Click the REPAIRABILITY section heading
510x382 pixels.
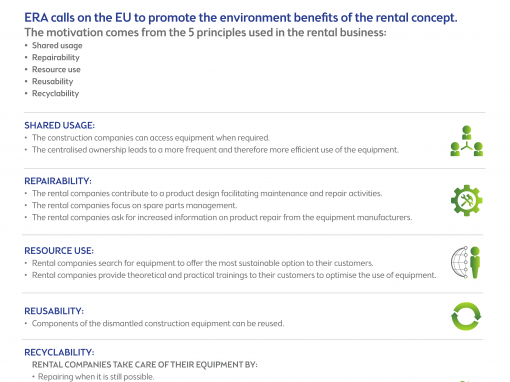pos(58,181)
